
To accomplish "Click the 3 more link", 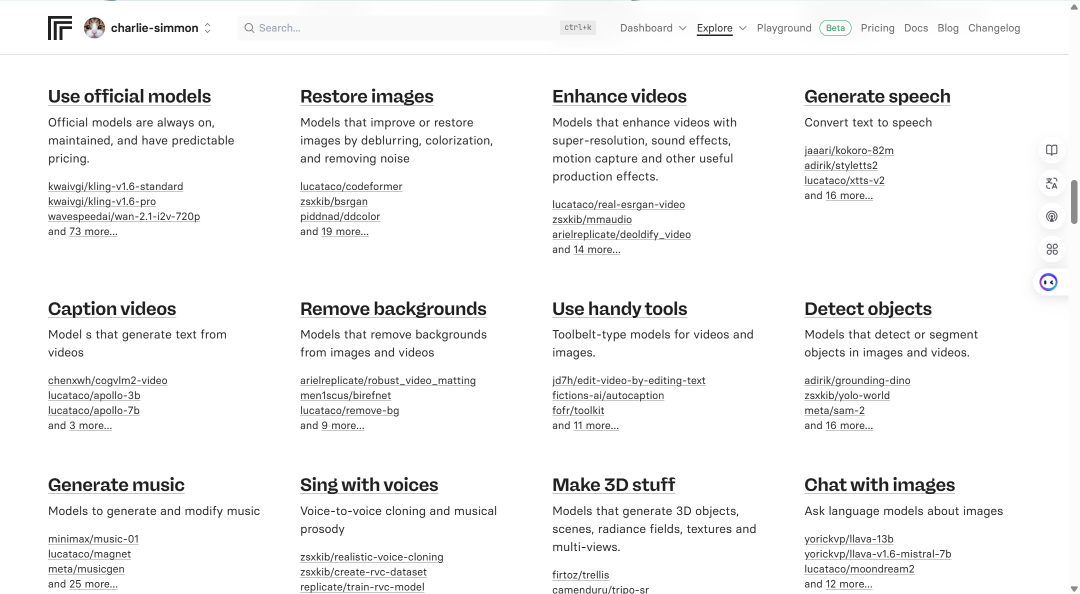I will (90, 426).
